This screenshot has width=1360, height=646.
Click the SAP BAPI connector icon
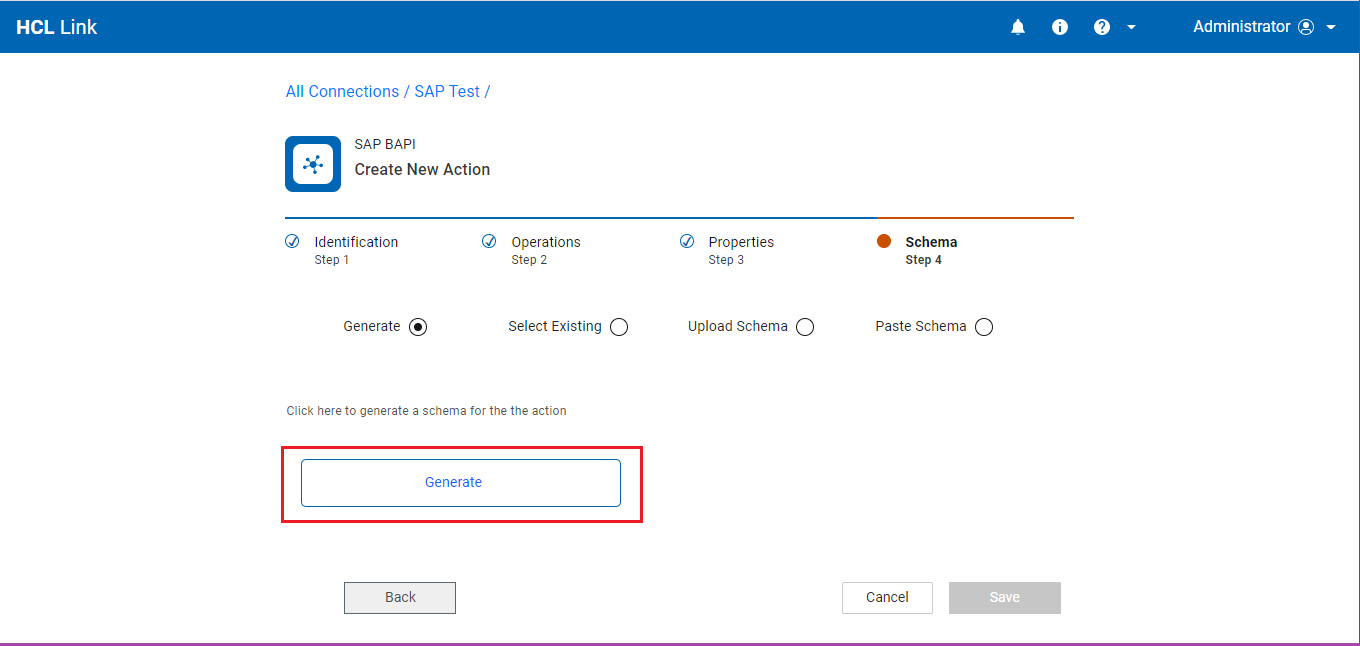coord(313,164)
